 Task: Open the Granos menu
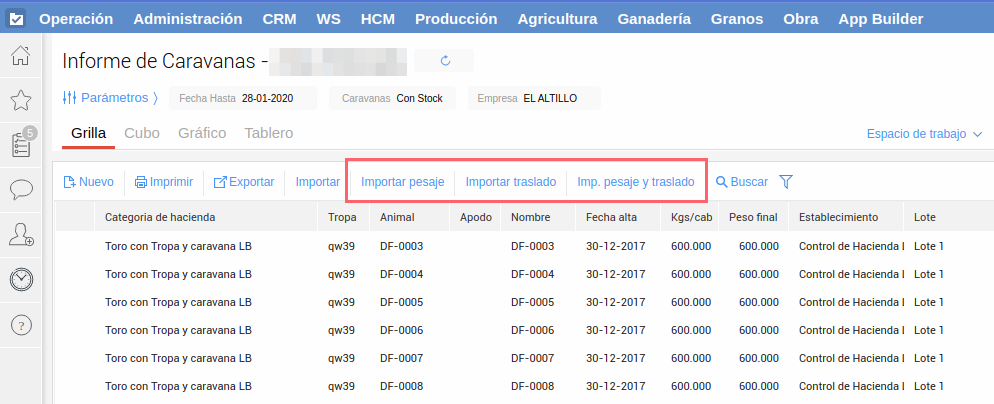pos(737,19)
